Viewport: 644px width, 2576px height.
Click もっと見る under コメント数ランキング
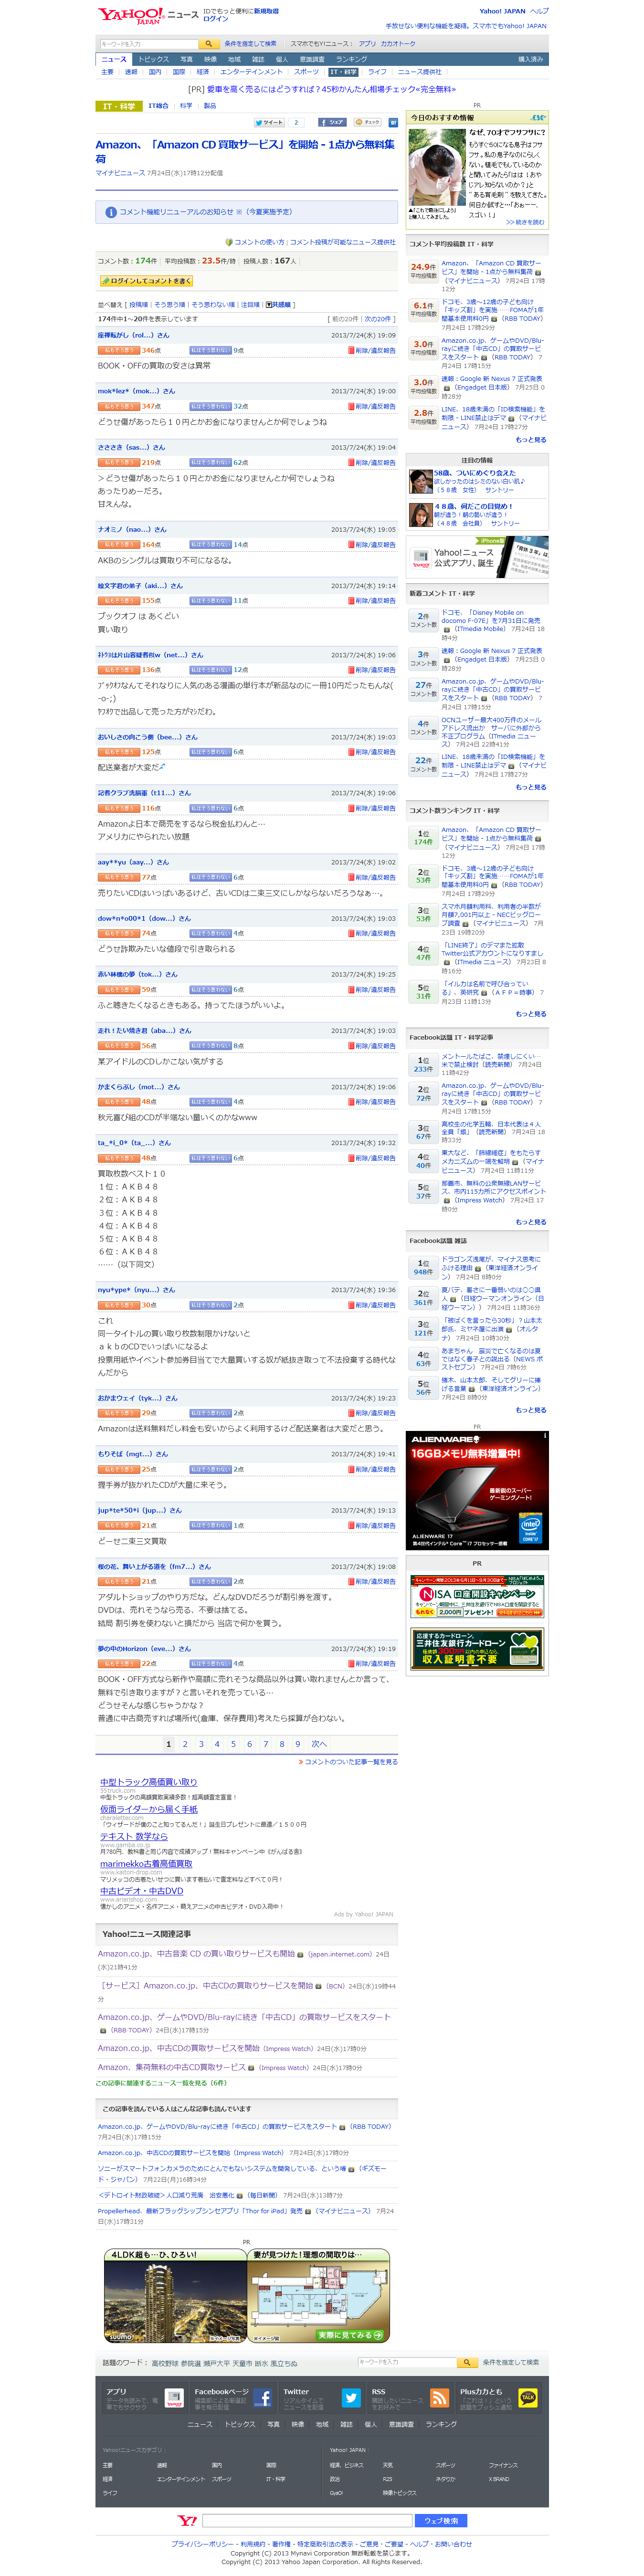[531, 1014]
